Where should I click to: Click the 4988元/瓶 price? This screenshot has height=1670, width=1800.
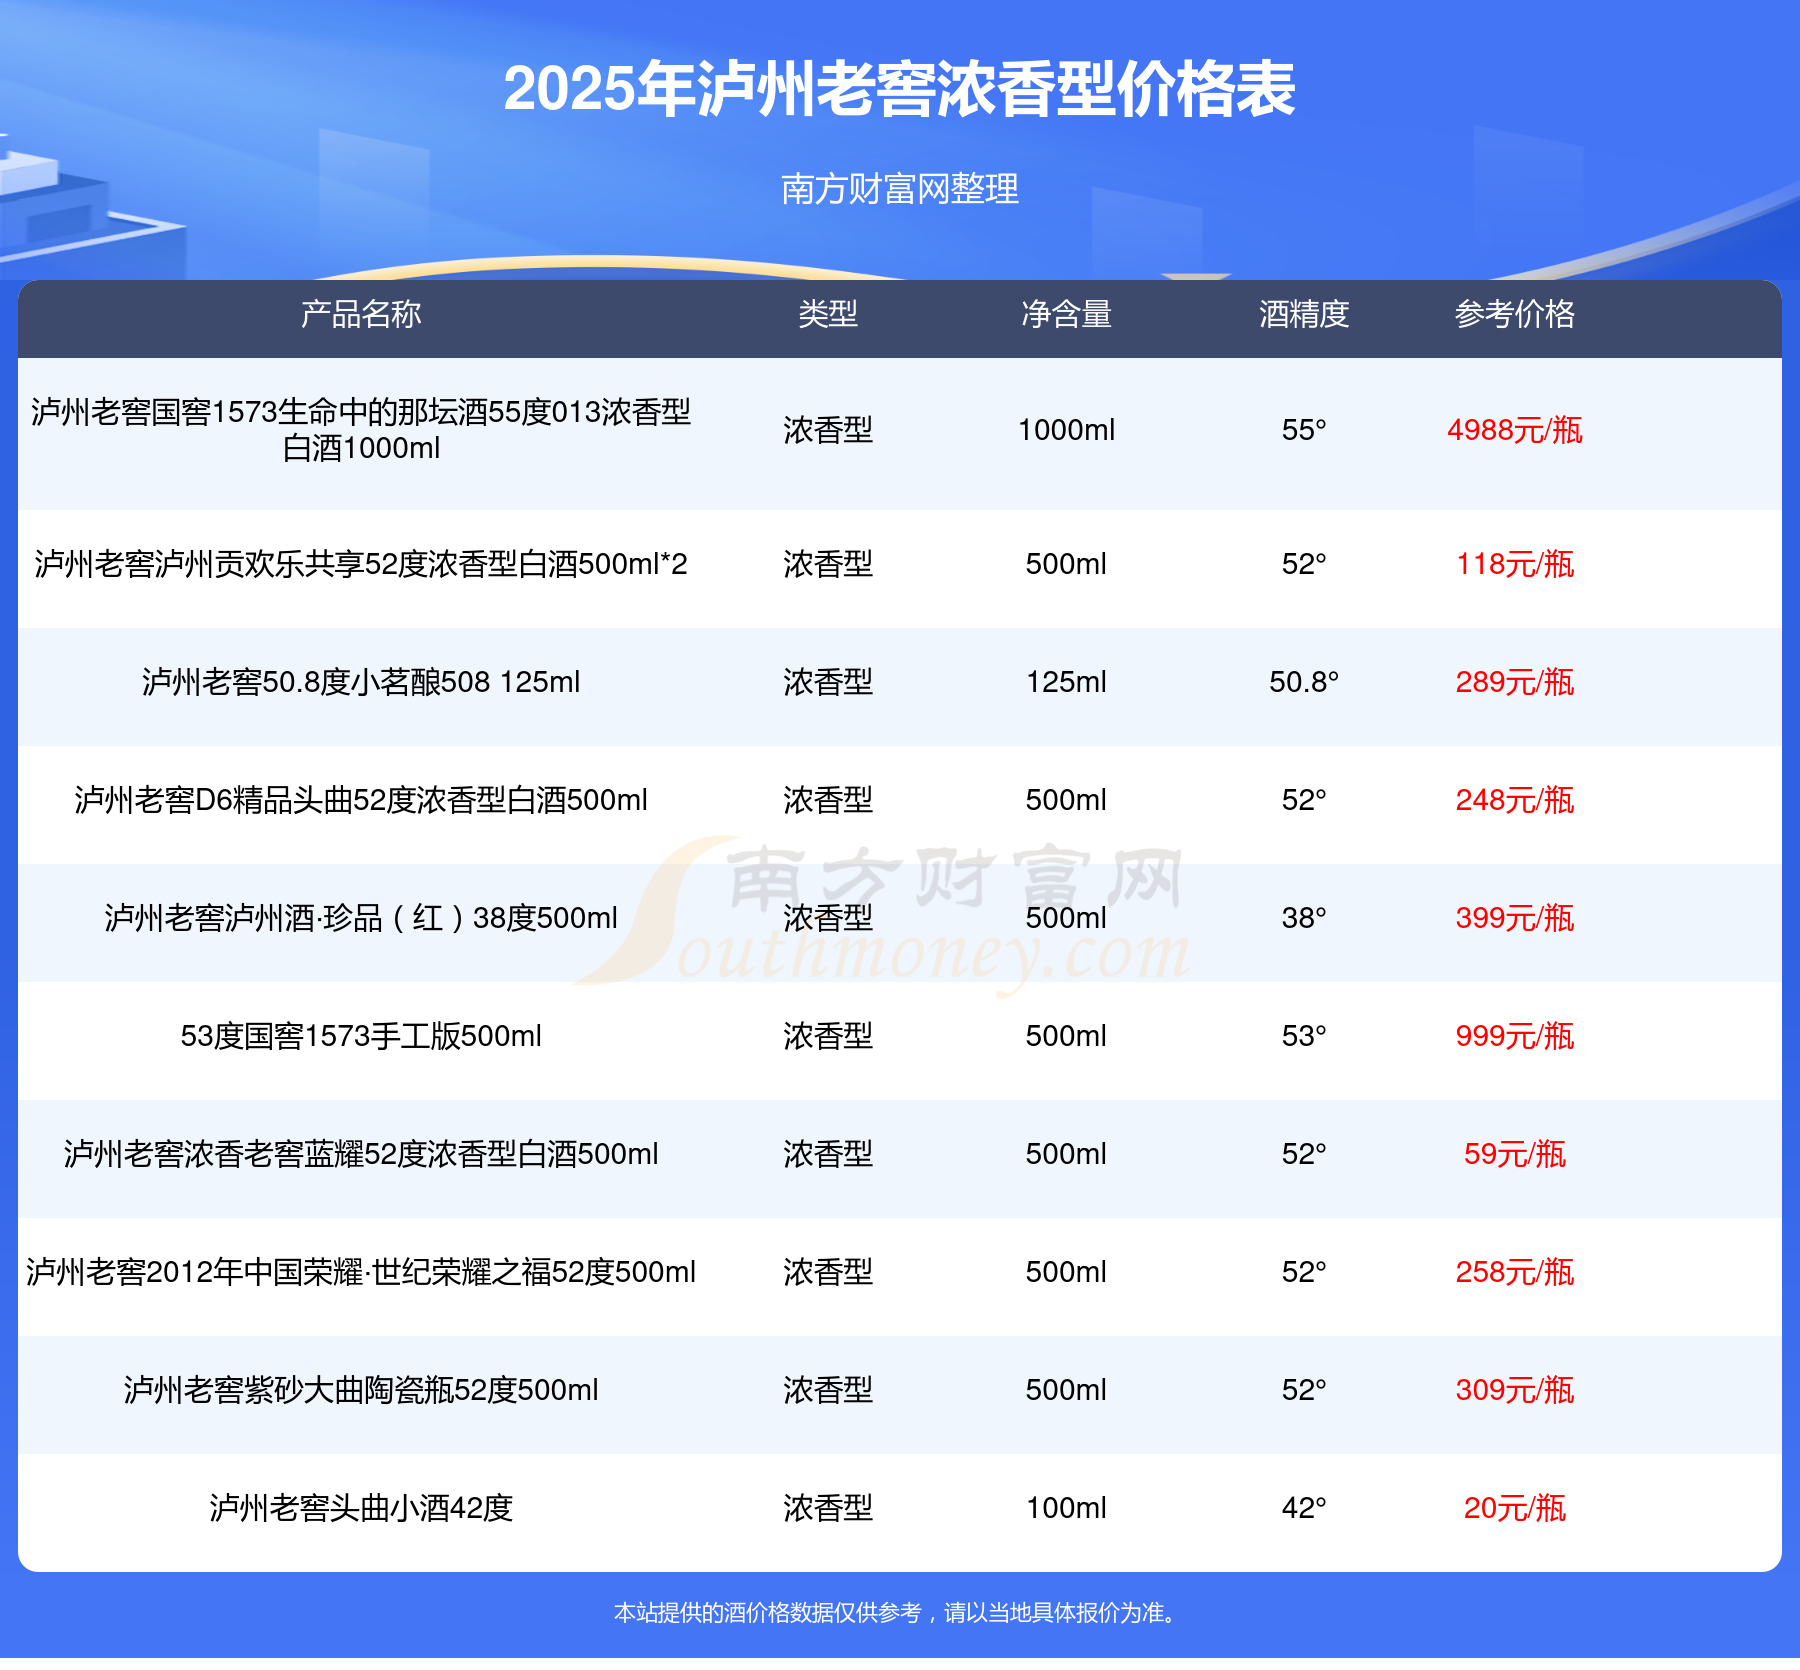1515,430
